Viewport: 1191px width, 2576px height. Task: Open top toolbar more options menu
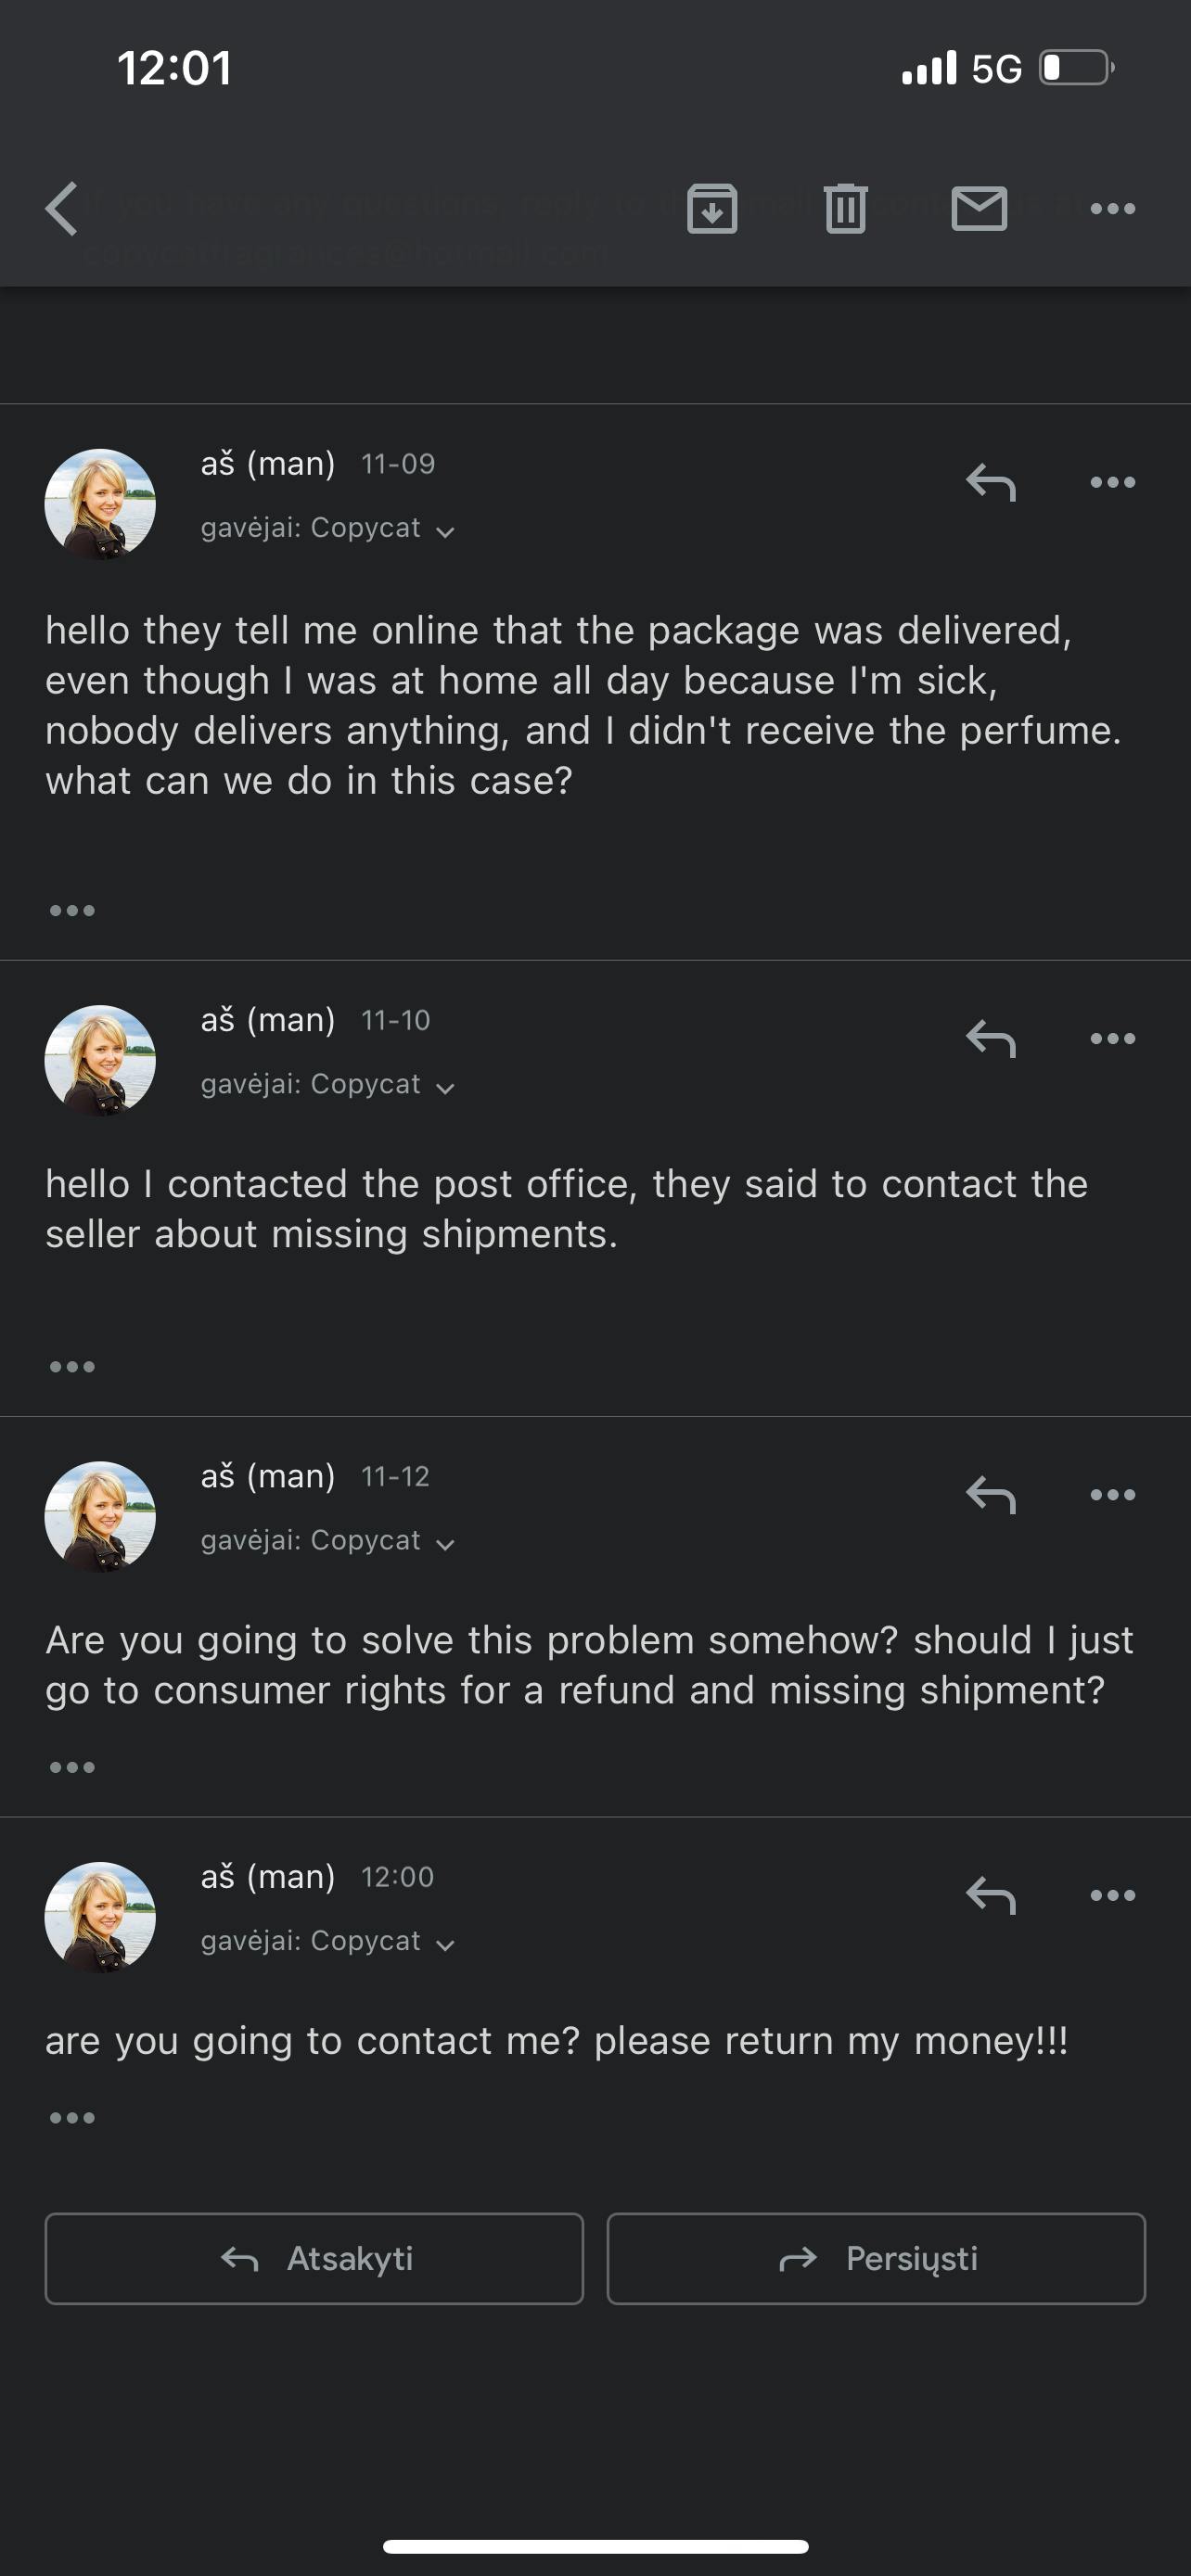[1112, 209]
